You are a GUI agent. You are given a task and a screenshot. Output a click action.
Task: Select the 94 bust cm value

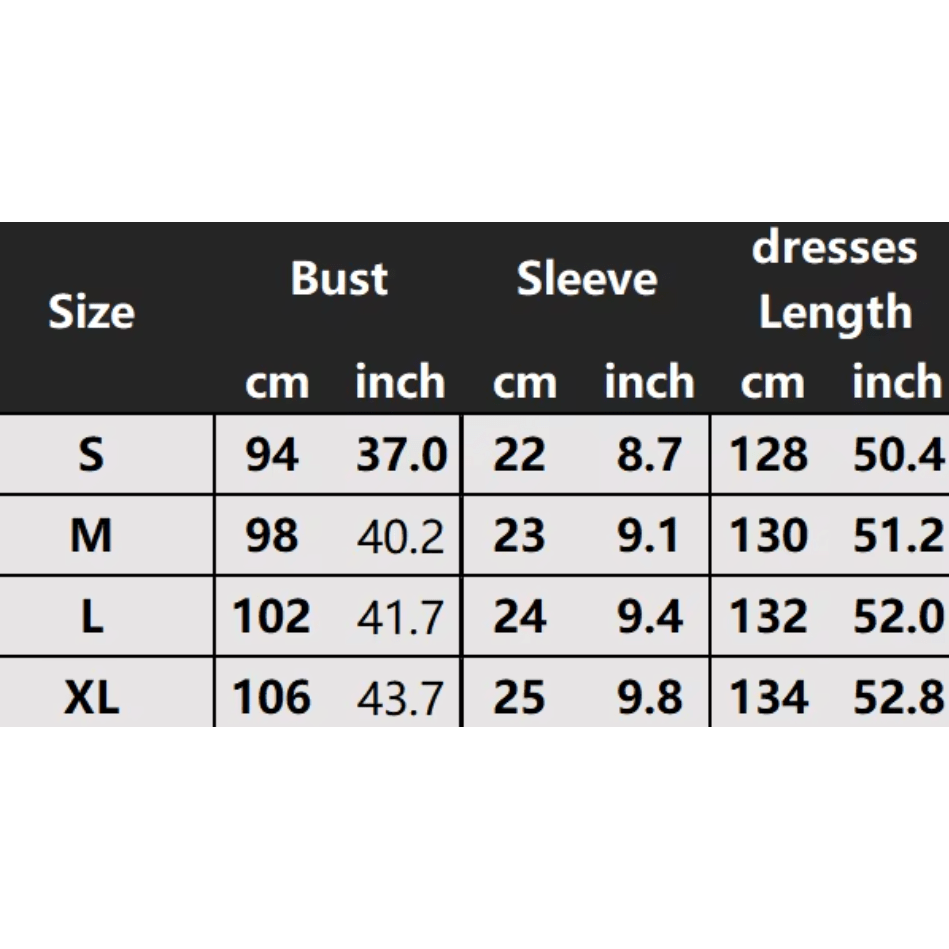(272, 456)
